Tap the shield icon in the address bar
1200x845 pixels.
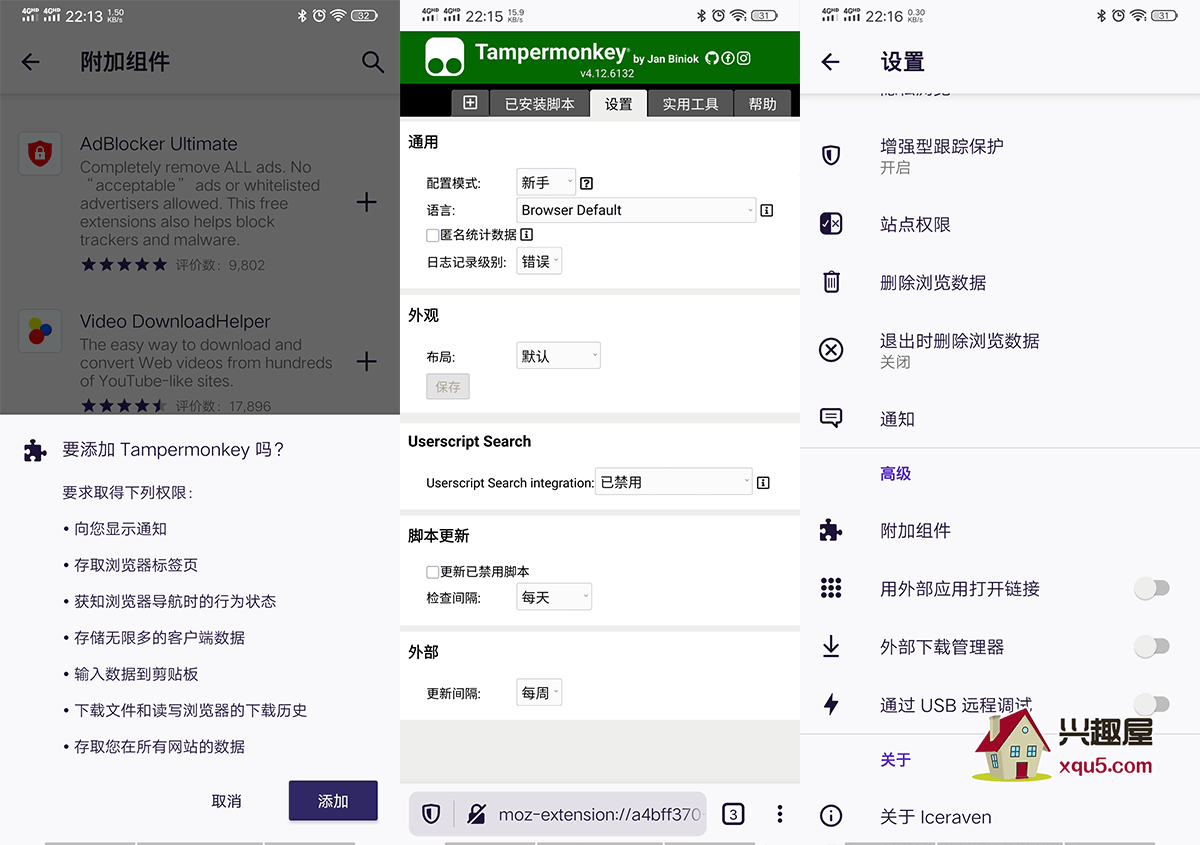coord(431,814)
